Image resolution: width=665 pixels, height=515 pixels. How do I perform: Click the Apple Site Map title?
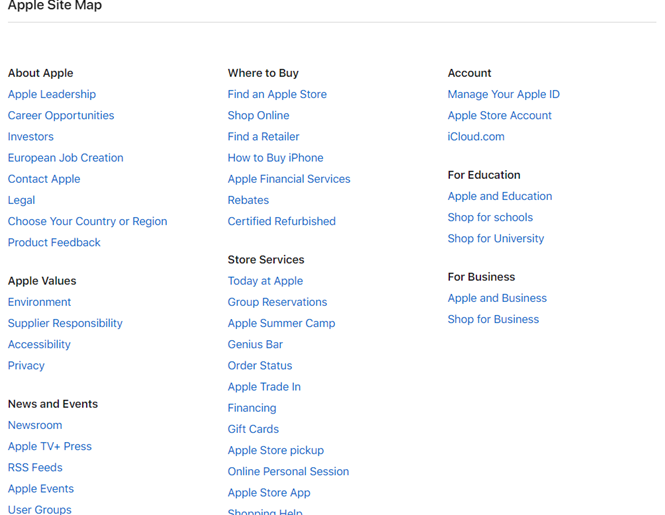coord(55,6)
